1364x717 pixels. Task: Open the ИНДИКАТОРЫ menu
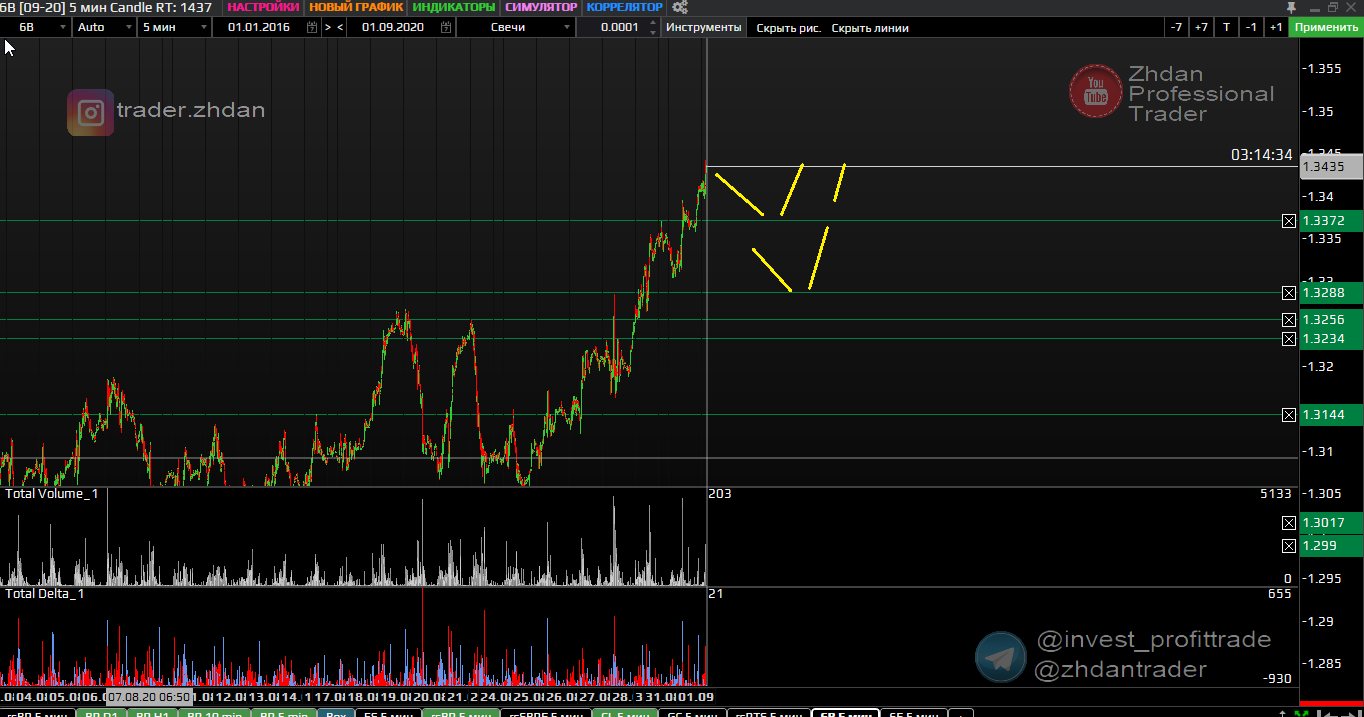(x=454, y=7)
